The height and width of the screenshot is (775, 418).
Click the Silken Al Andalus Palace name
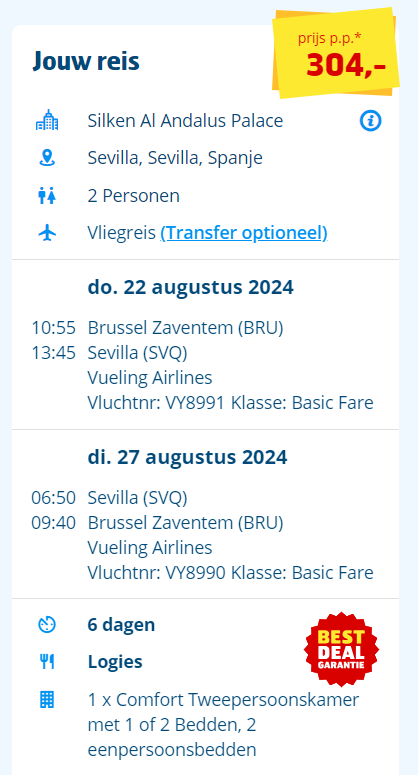click(185, 121)
